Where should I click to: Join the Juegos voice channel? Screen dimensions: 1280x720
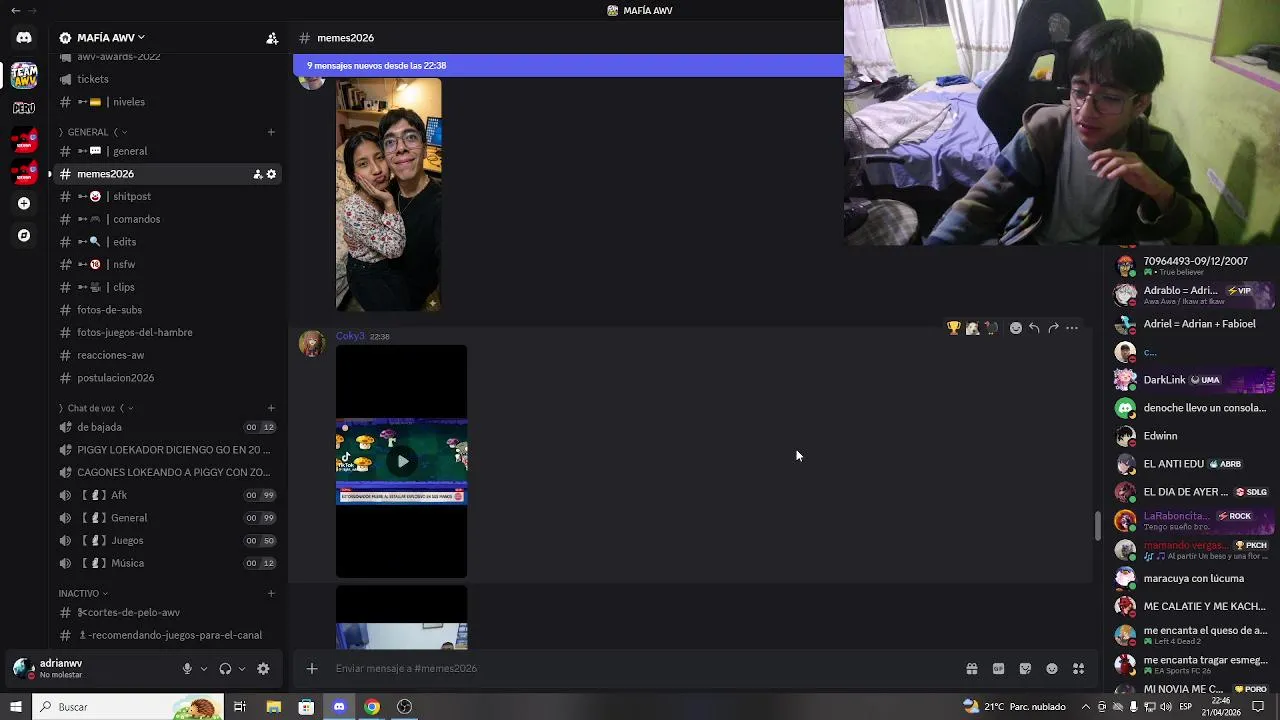[167, 540]
